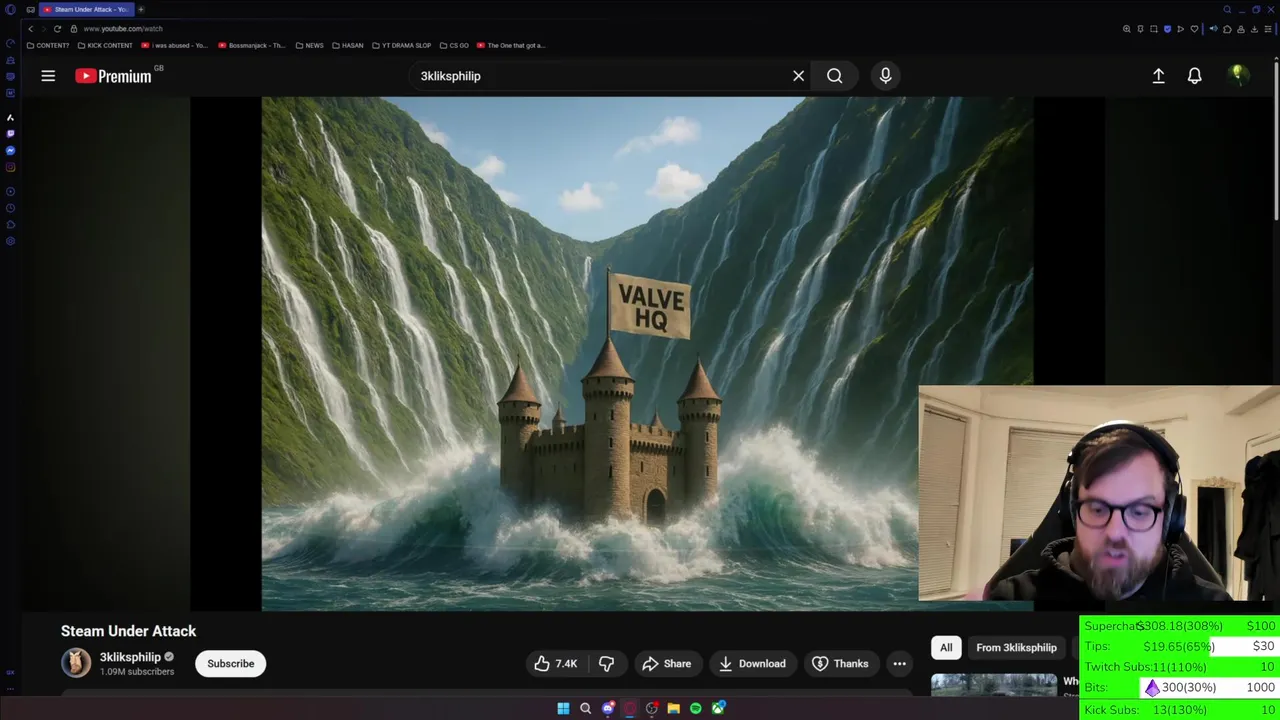Open Spotify from the taskbar
Image resolution: width=1280 pixels, height=720 pixels.
pyautogui.click(x=696, y=708)
